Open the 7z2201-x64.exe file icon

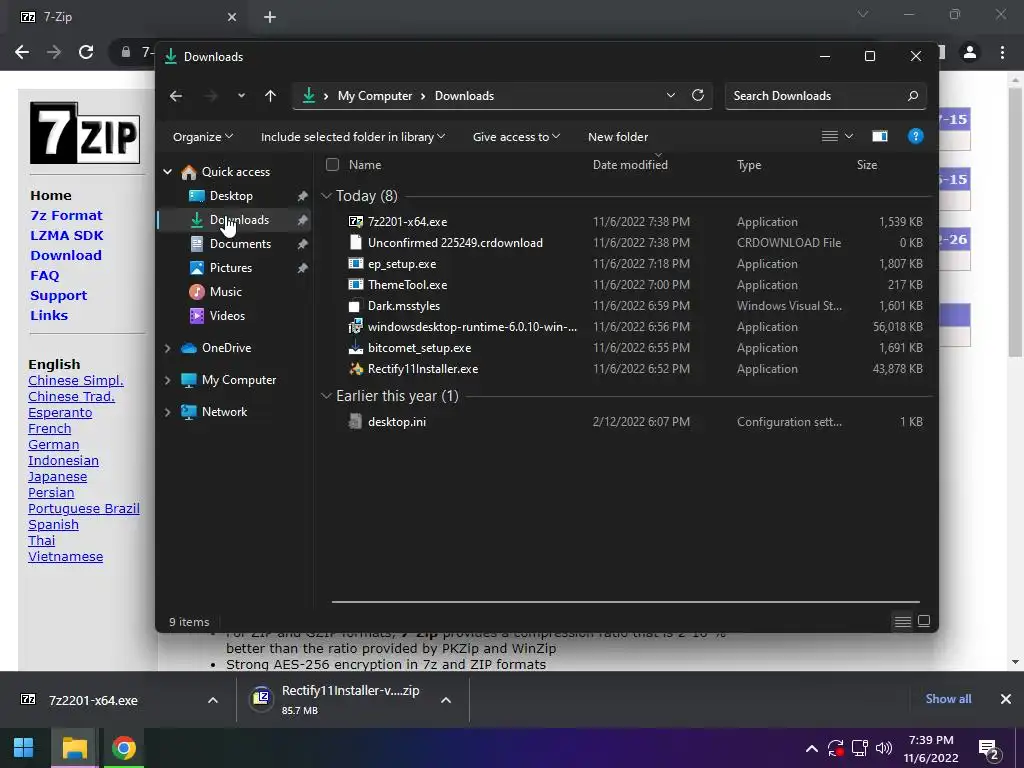coord(355,222)
